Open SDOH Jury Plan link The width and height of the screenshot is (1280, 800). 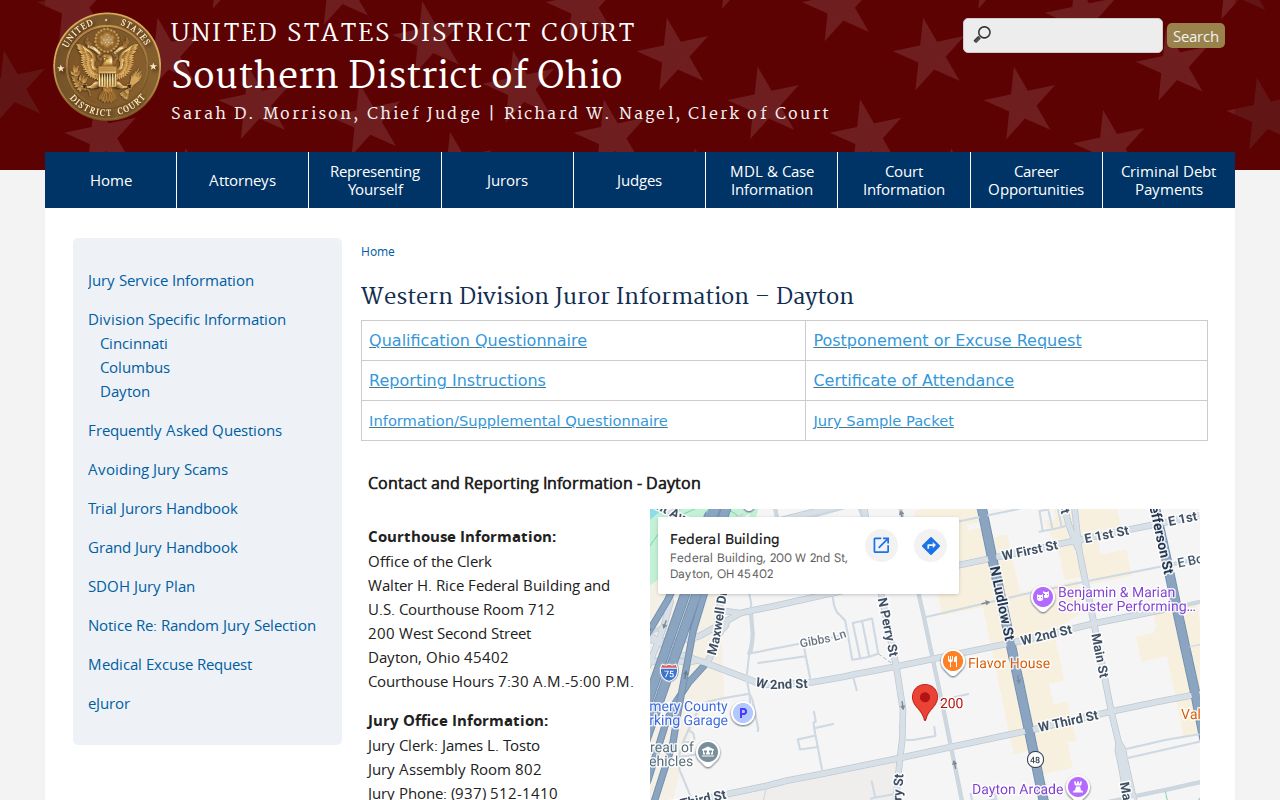141,587
